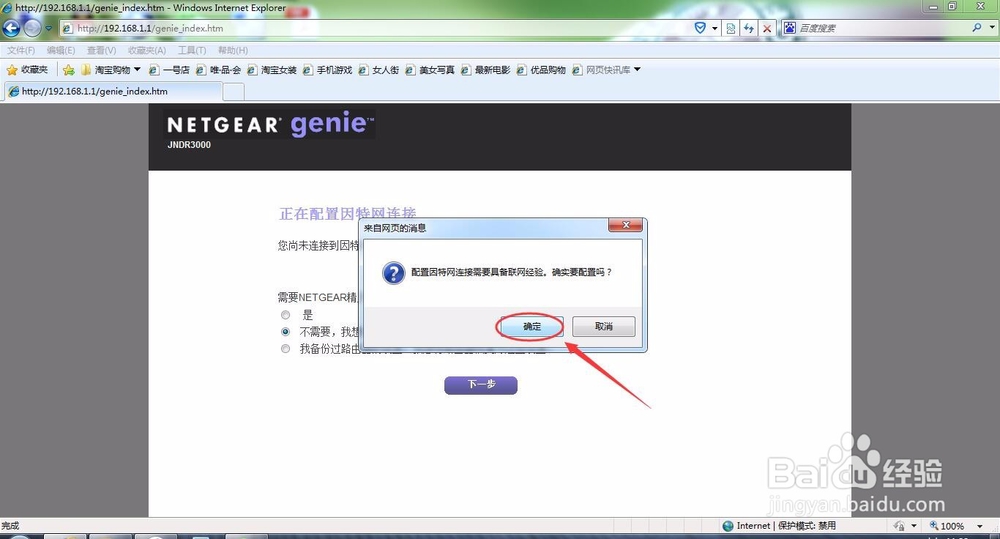The width and height of the screenshot is (1000, 539).
Task: Select the 我备份过路由 radio option
Action: (x=285, y=349)
